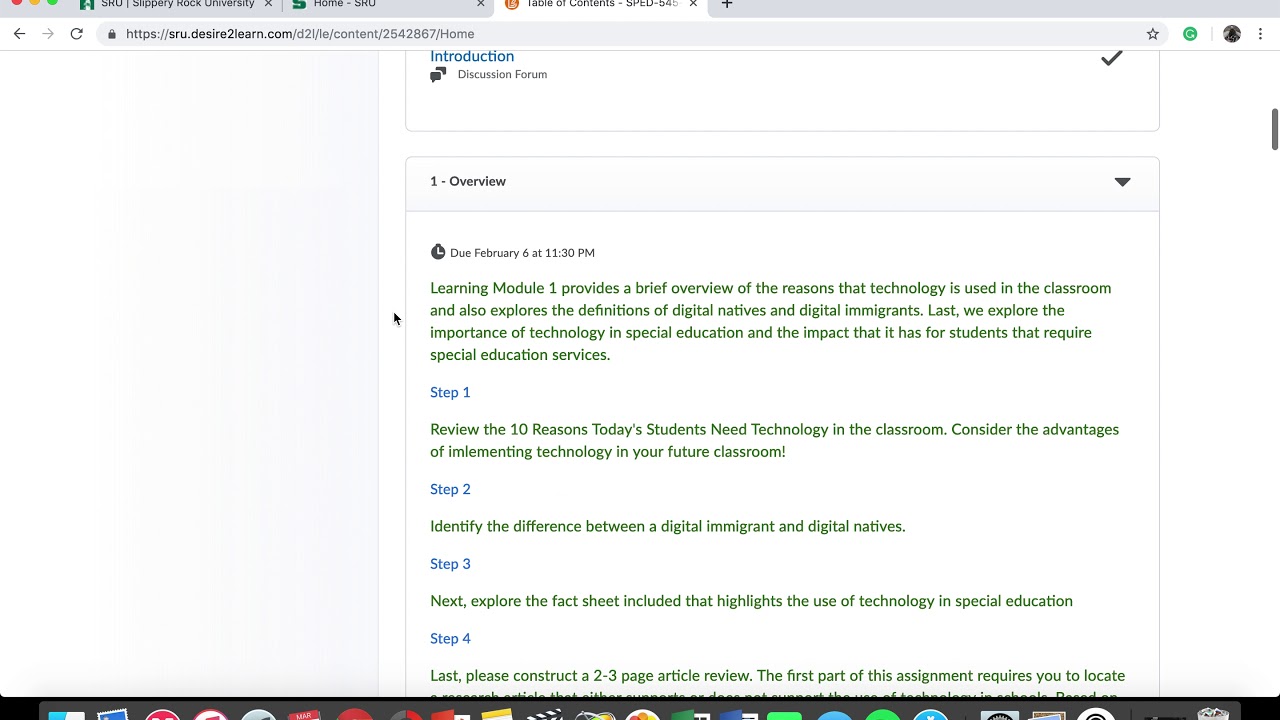The height and width of the screenshot is (720, 1280).
Task: Go back using the browser back arrow
Action: tap(19, 34)
